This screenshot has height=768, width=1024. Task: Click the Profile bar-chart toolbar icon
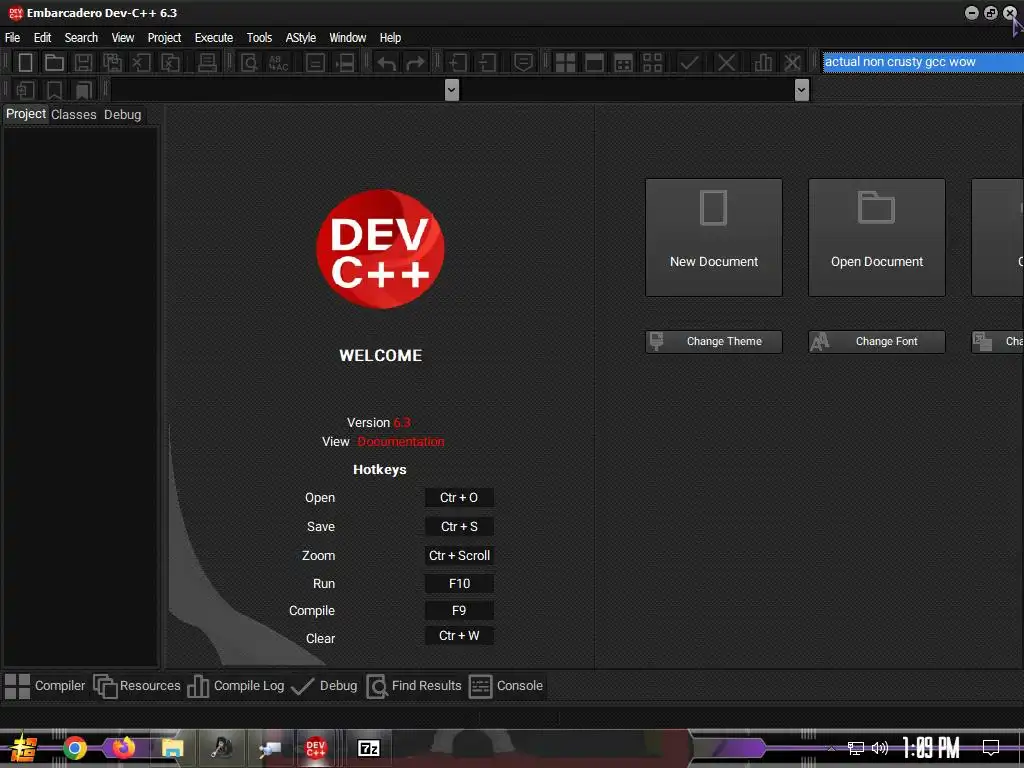763,63
